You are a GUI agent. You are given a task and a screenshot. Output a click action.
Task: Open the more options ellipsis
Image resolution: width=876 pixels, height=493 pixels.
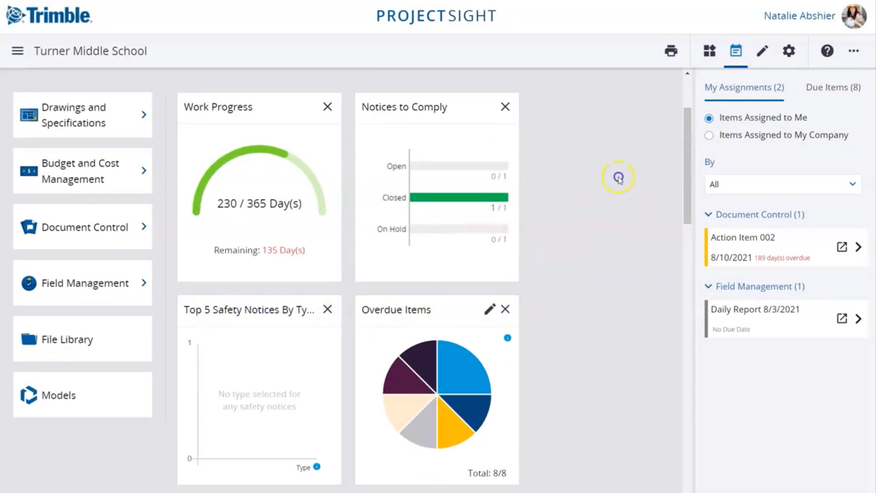point(854,51)
